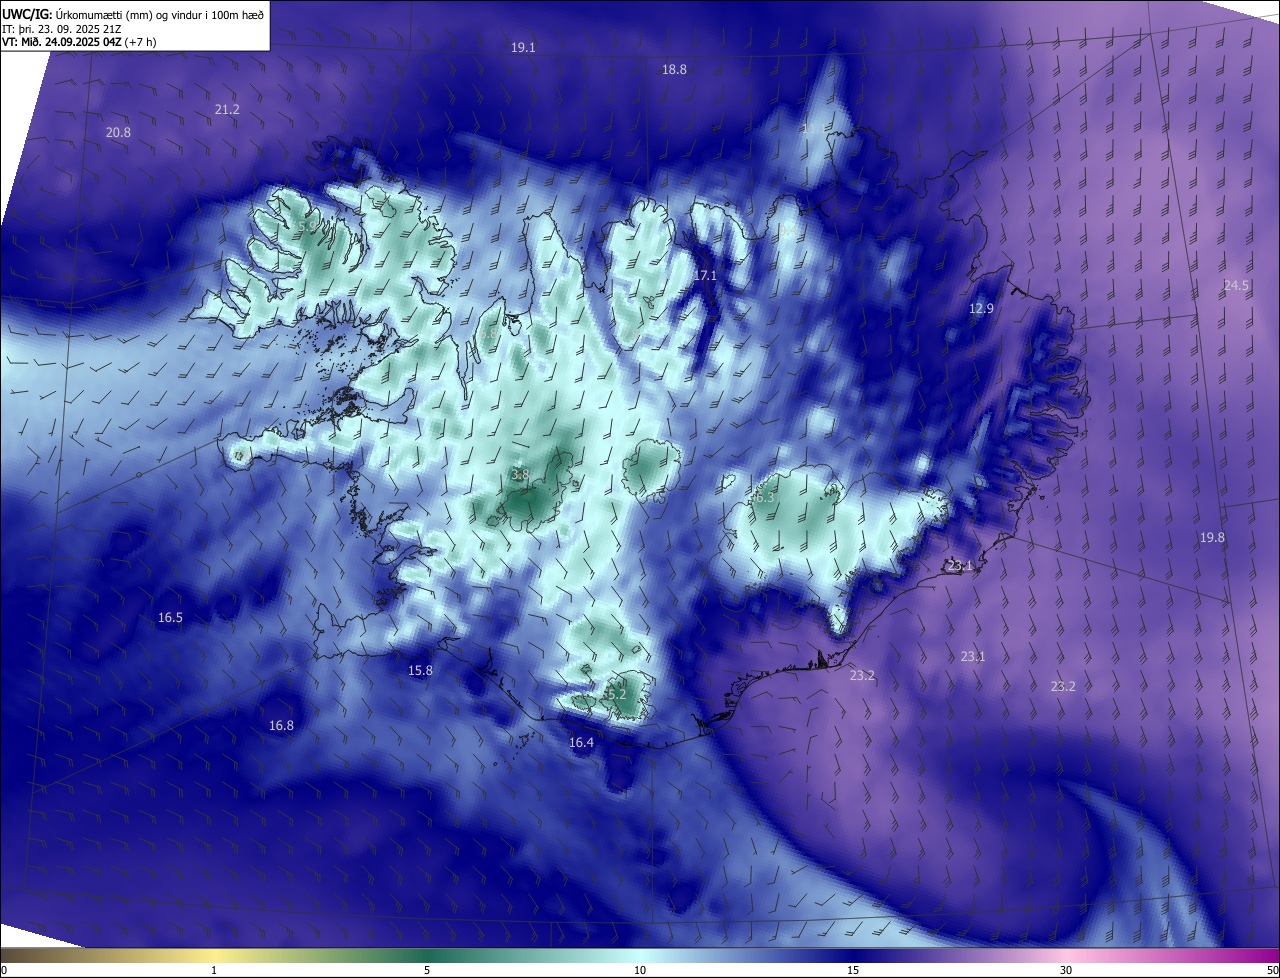Click the 3.8 value on the glacier
1280x978 pixels.
pyautogui.click(x=520, y=475)
